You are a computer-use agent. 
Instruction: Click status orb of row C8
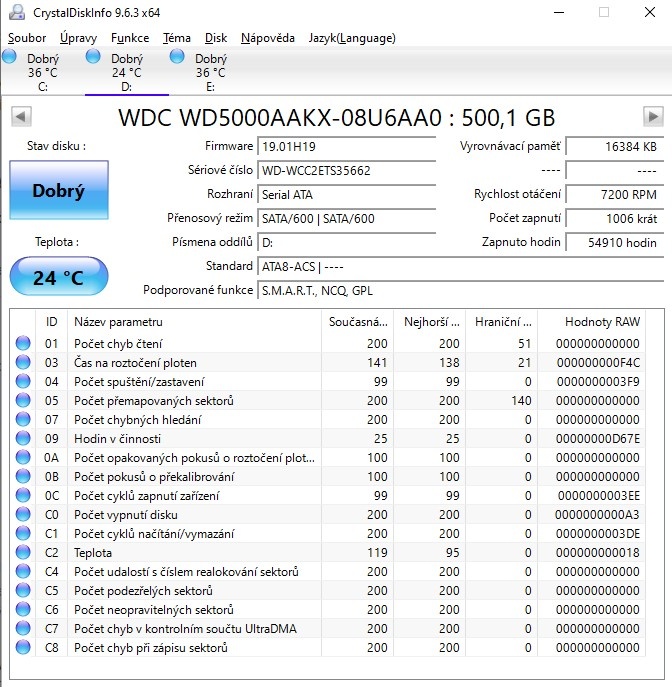tap(23, 647)
